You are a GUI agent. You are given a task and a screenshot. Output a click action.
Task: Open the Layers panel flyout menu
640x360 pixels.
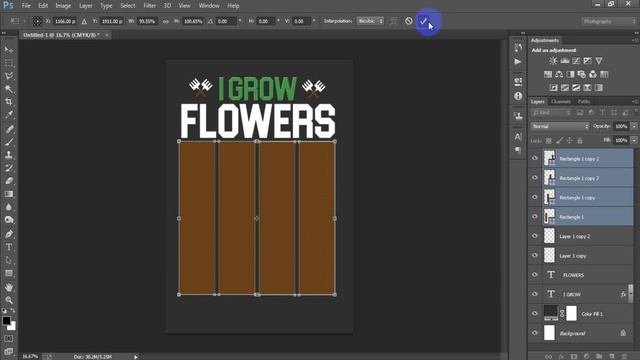[x=635, y=102]
